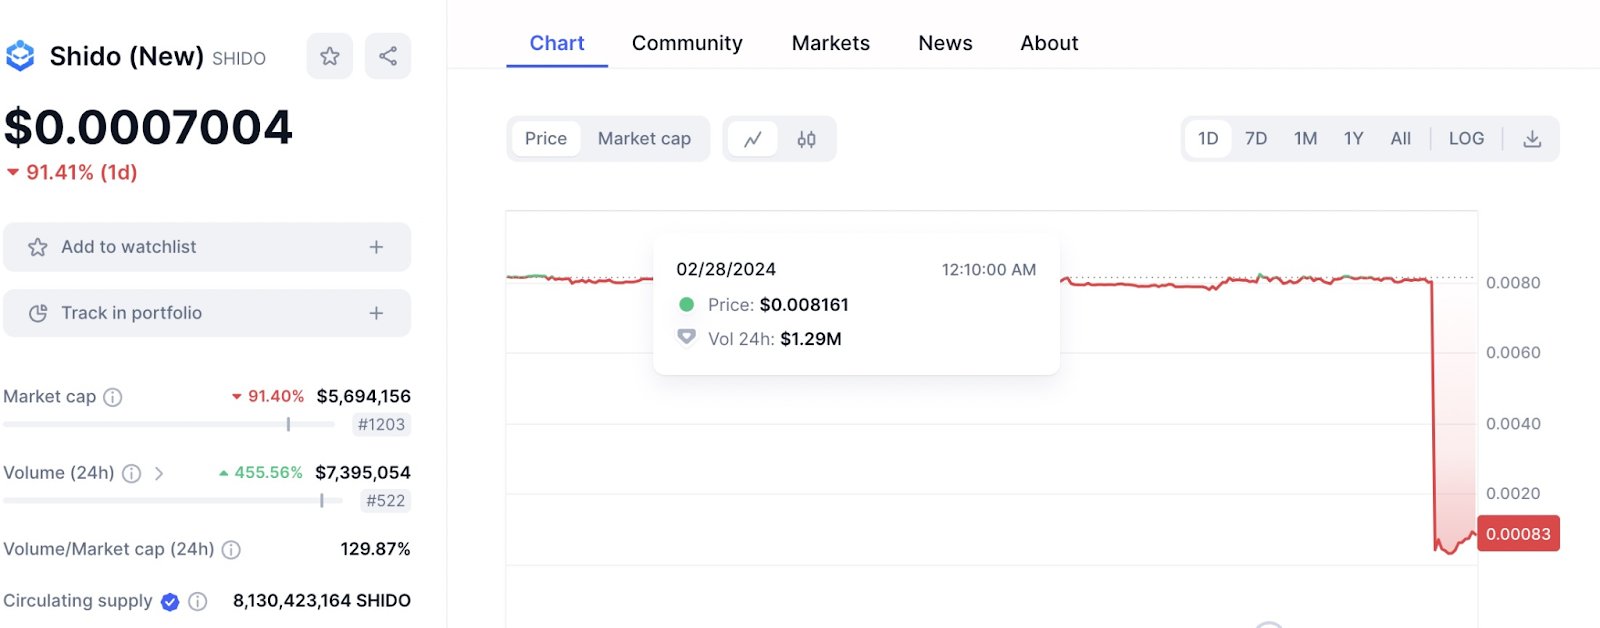Screen dimensions: 1600x628
Task: Click the Track in portfolio button
Action: tap(207, 313)
